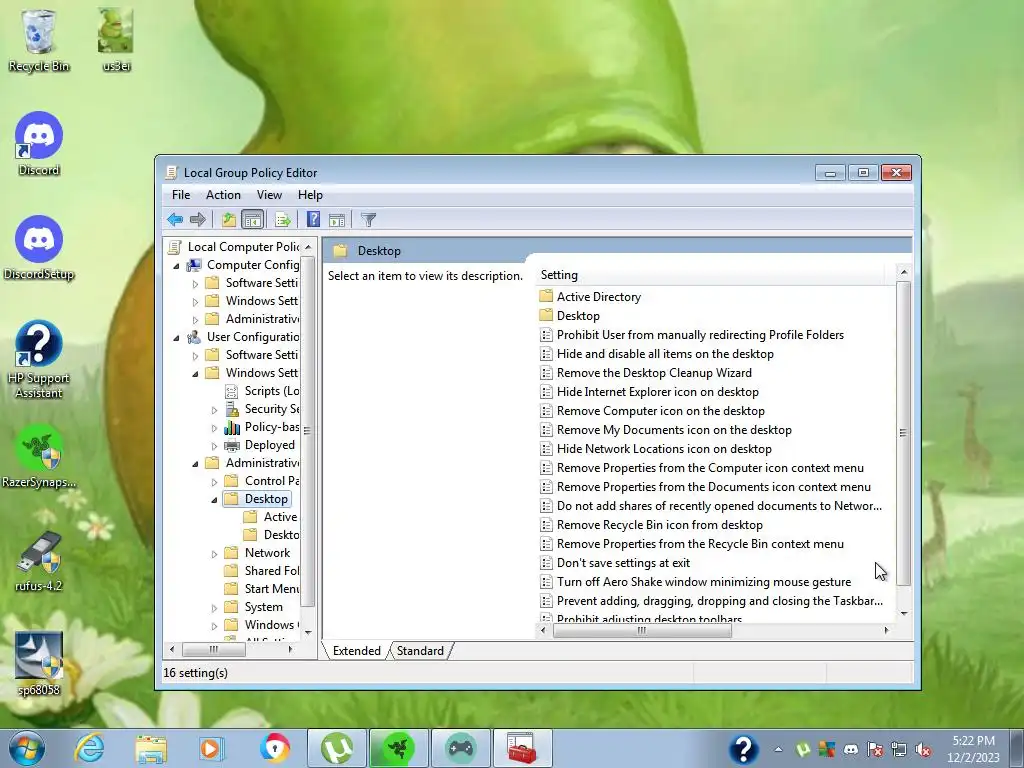Select Active Directory child under Desktop tree node
1024x768 pixels.
pos(280,517)
